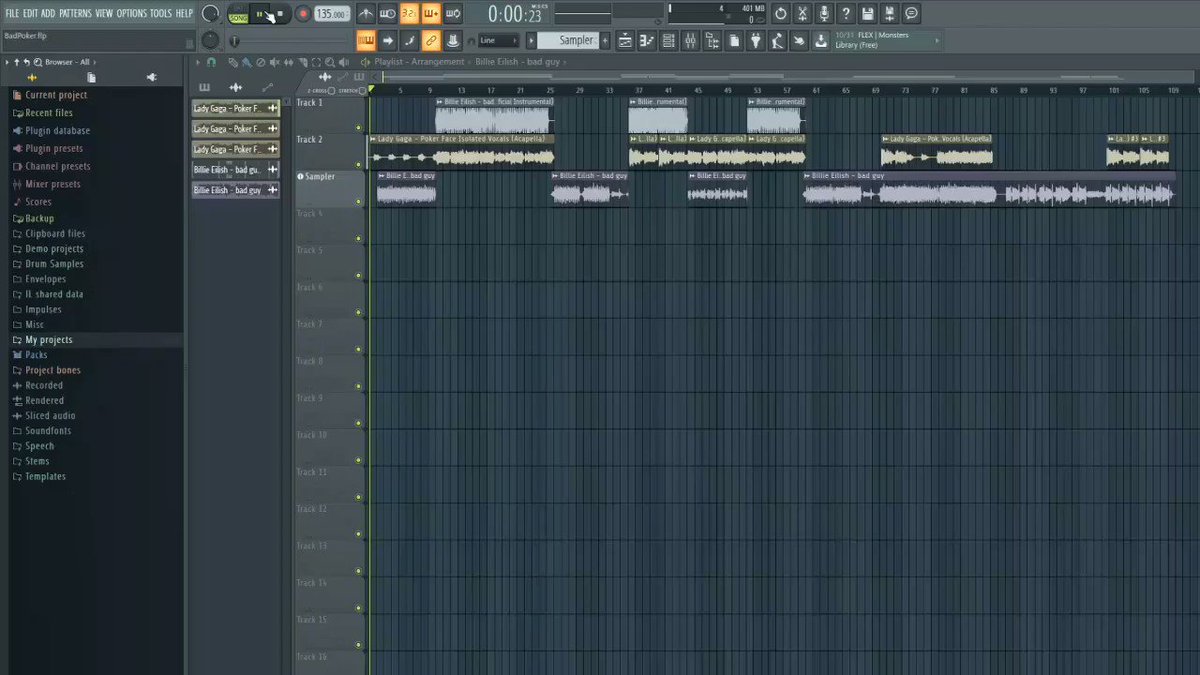Toggle the 3-2-1 recording countdown

(x=409, y=14)
